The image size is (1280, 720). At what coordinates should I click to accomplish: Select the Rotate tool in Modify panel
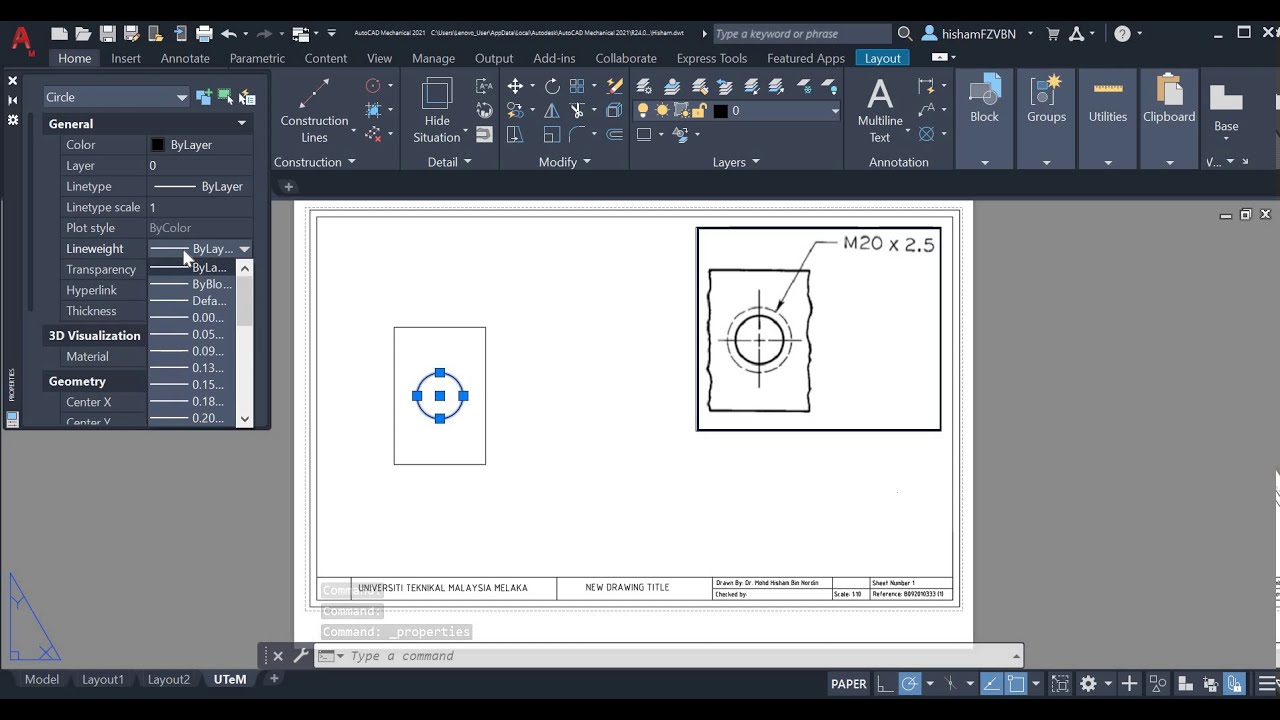(x=552, y=86)
